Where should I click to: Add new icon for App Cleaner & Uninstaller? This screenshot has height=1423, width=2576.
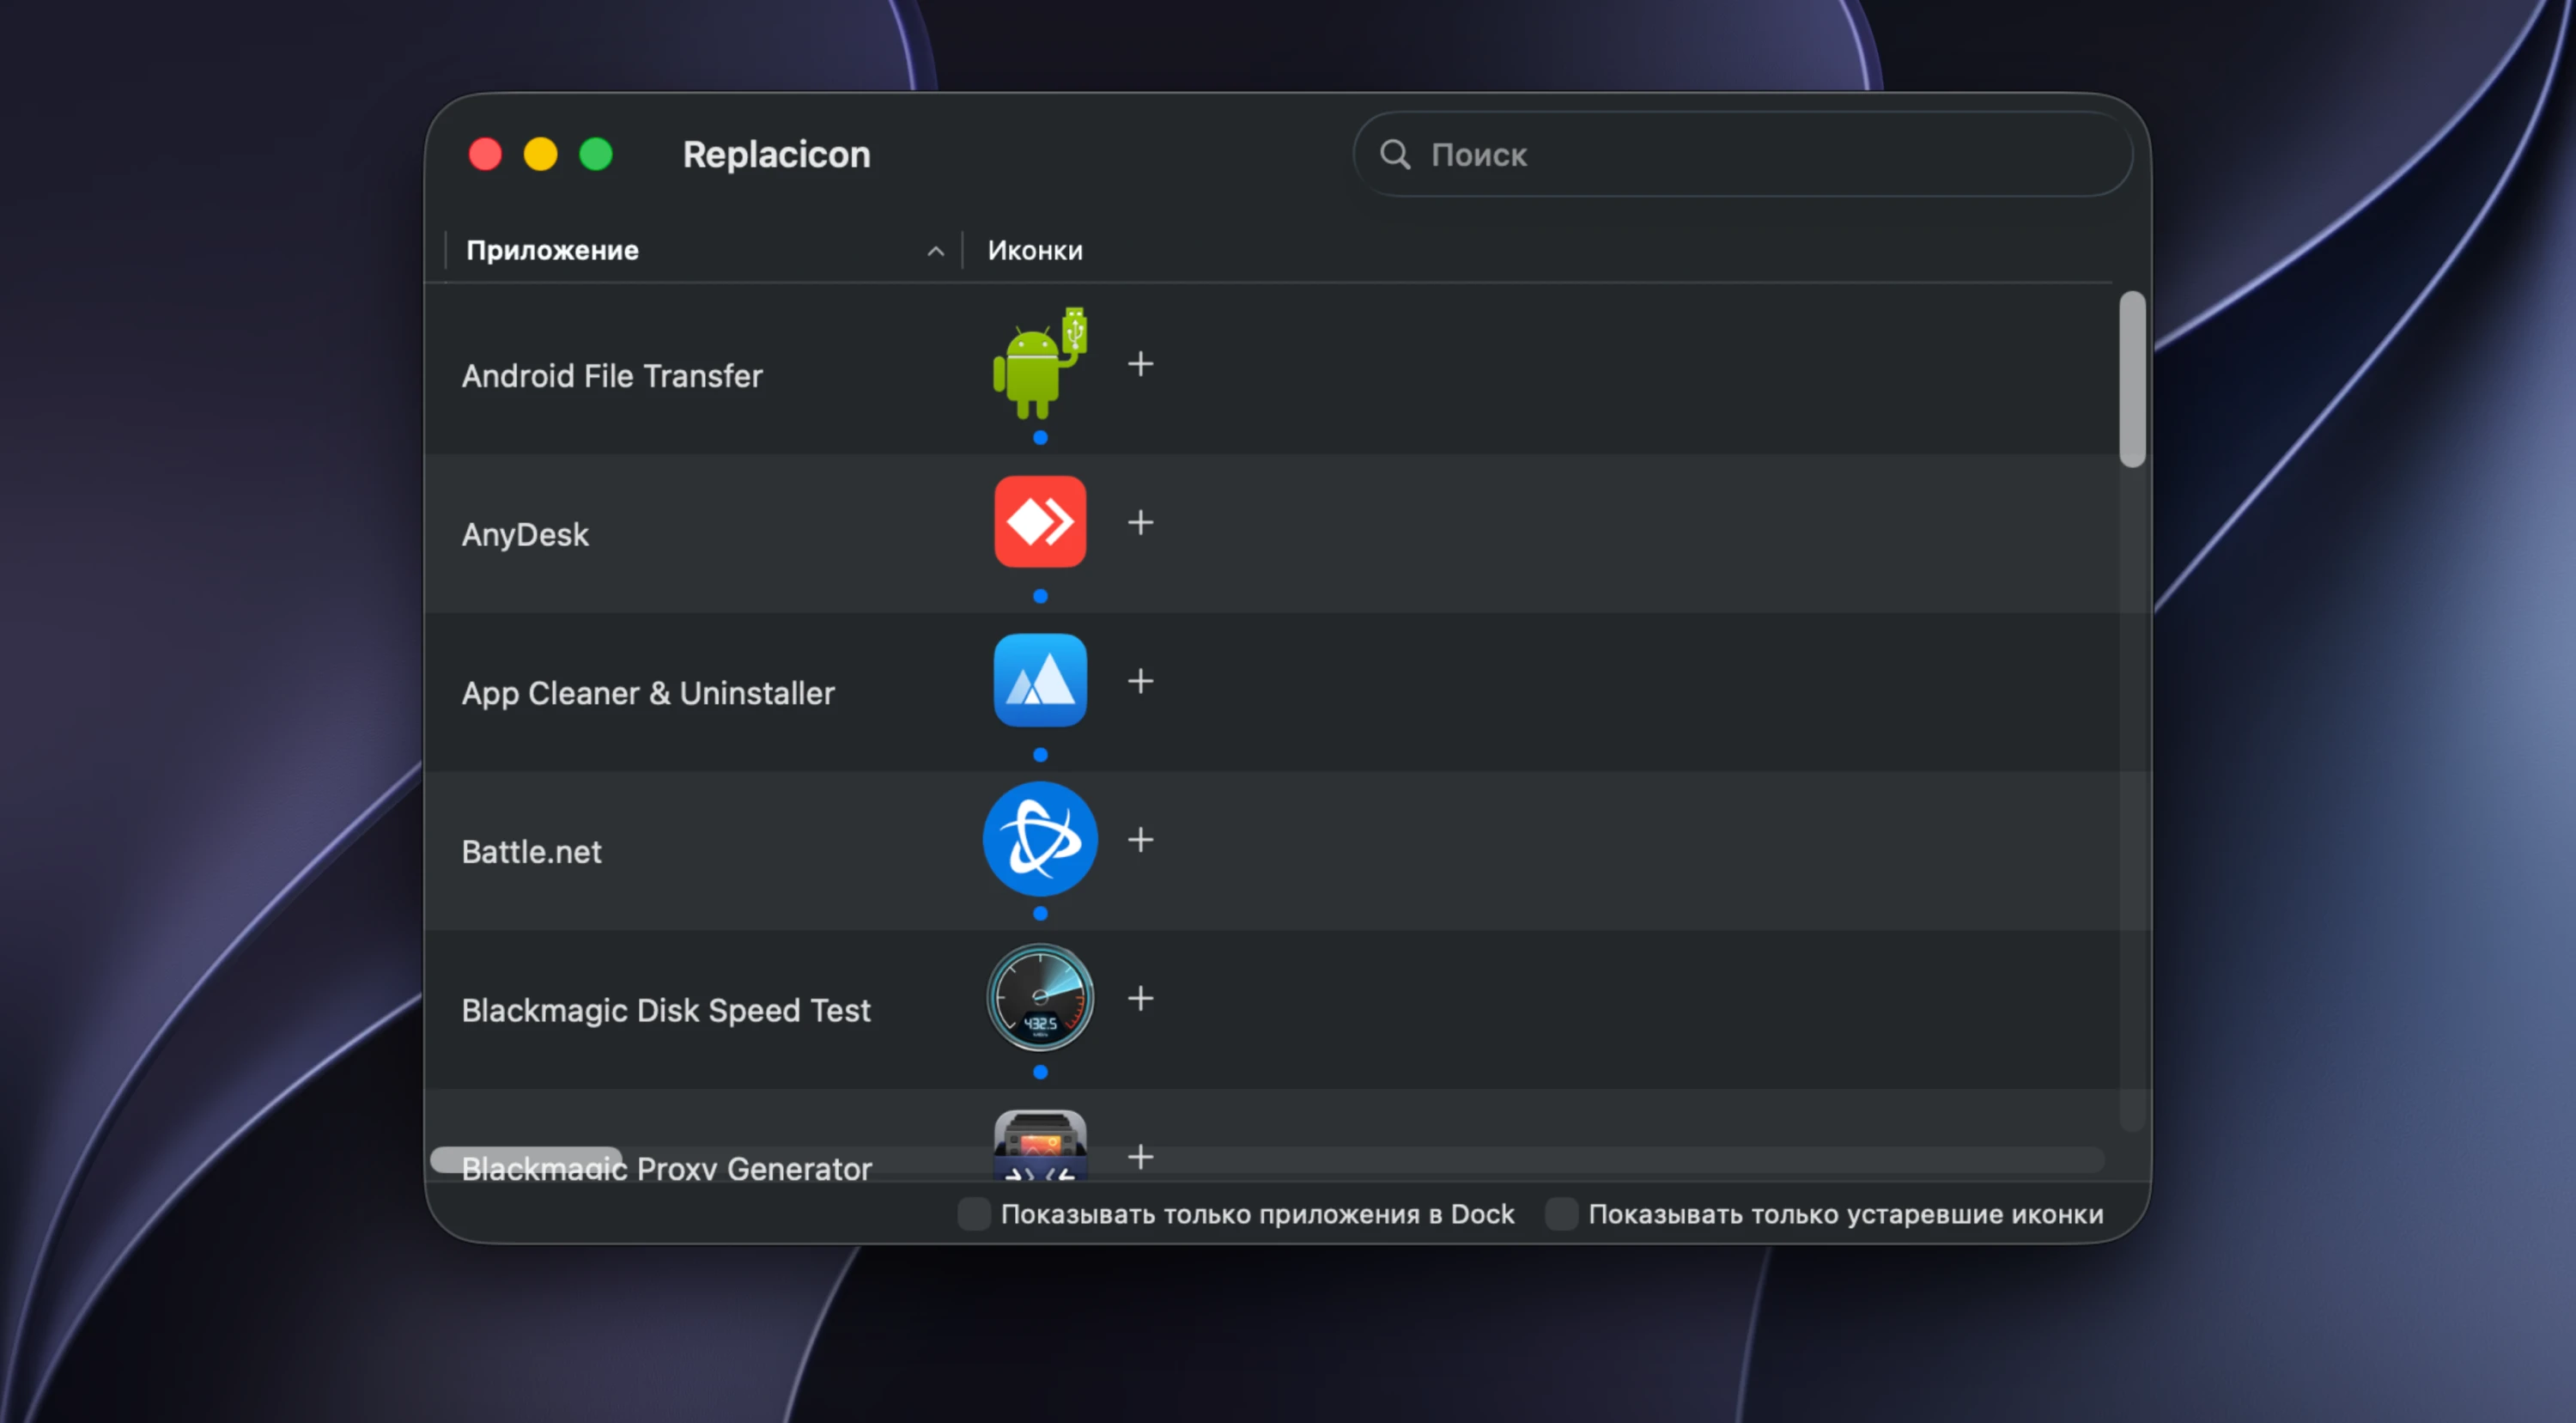pyautogui.click(x=1140, y=681)
